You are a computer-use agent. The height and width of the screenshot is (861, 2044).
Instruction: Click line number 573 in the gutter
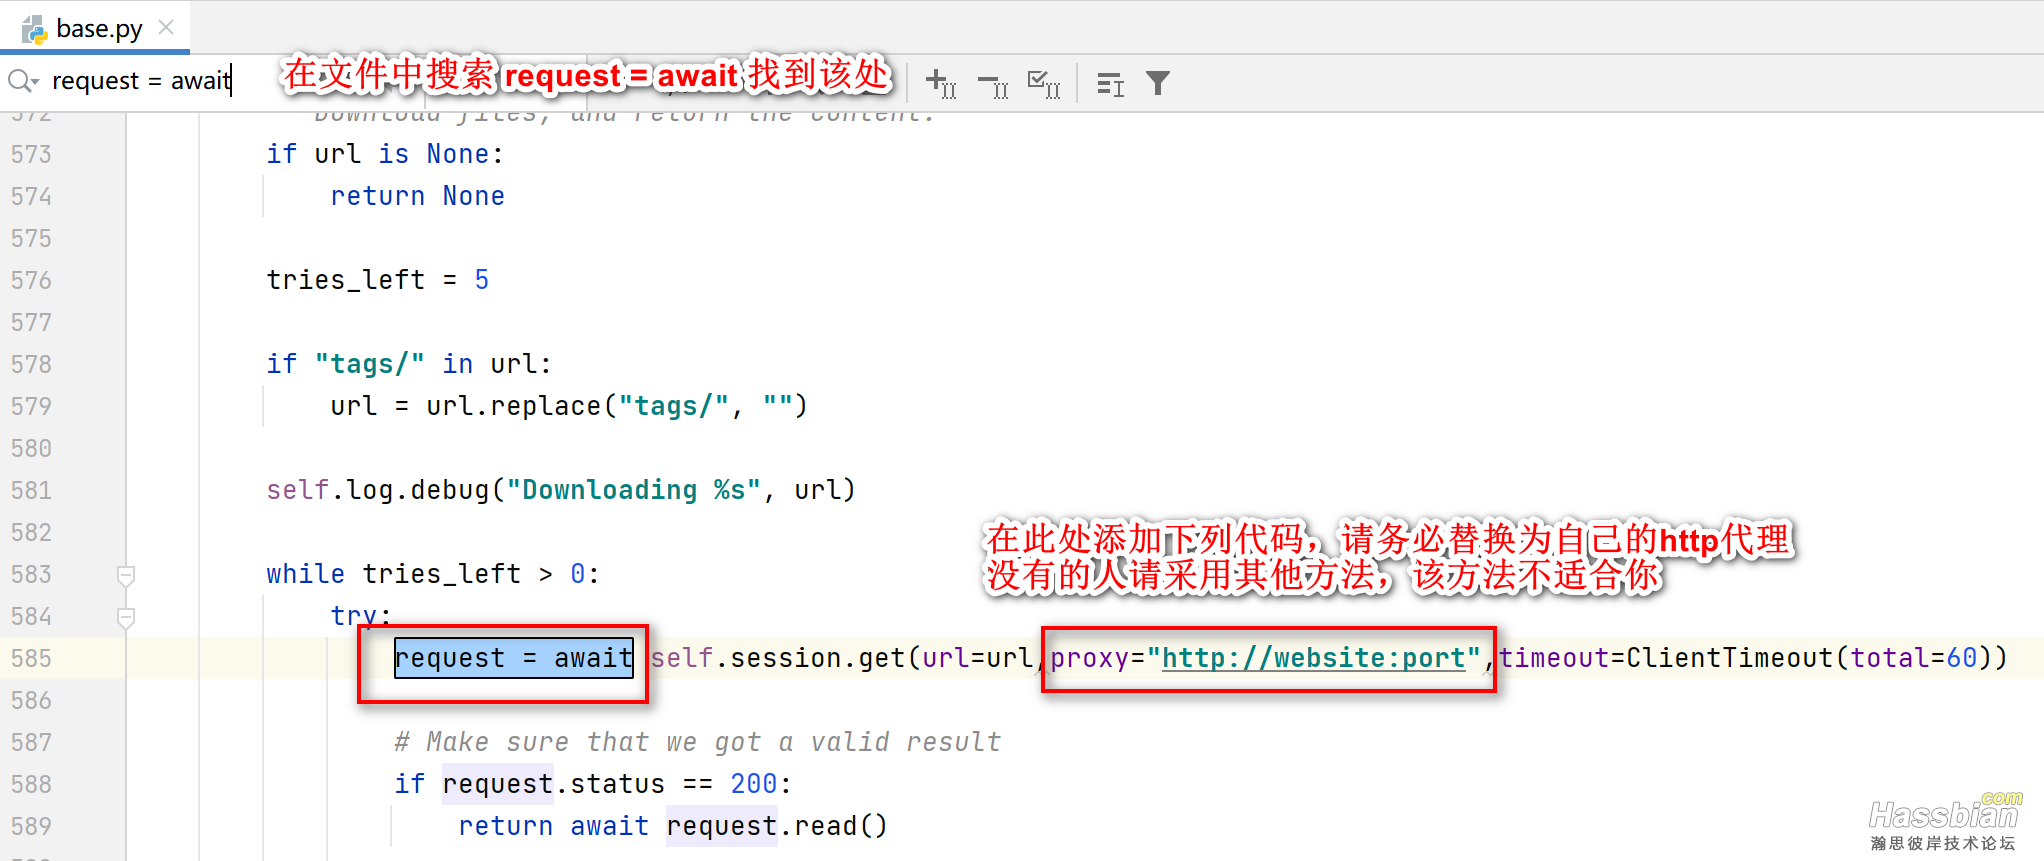coord(31,154)
